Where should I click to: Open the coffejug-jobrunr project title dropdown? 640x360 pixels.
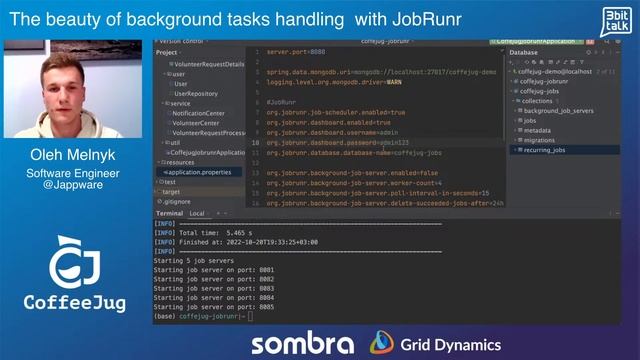pyautogui.click(x=387, y=41)
